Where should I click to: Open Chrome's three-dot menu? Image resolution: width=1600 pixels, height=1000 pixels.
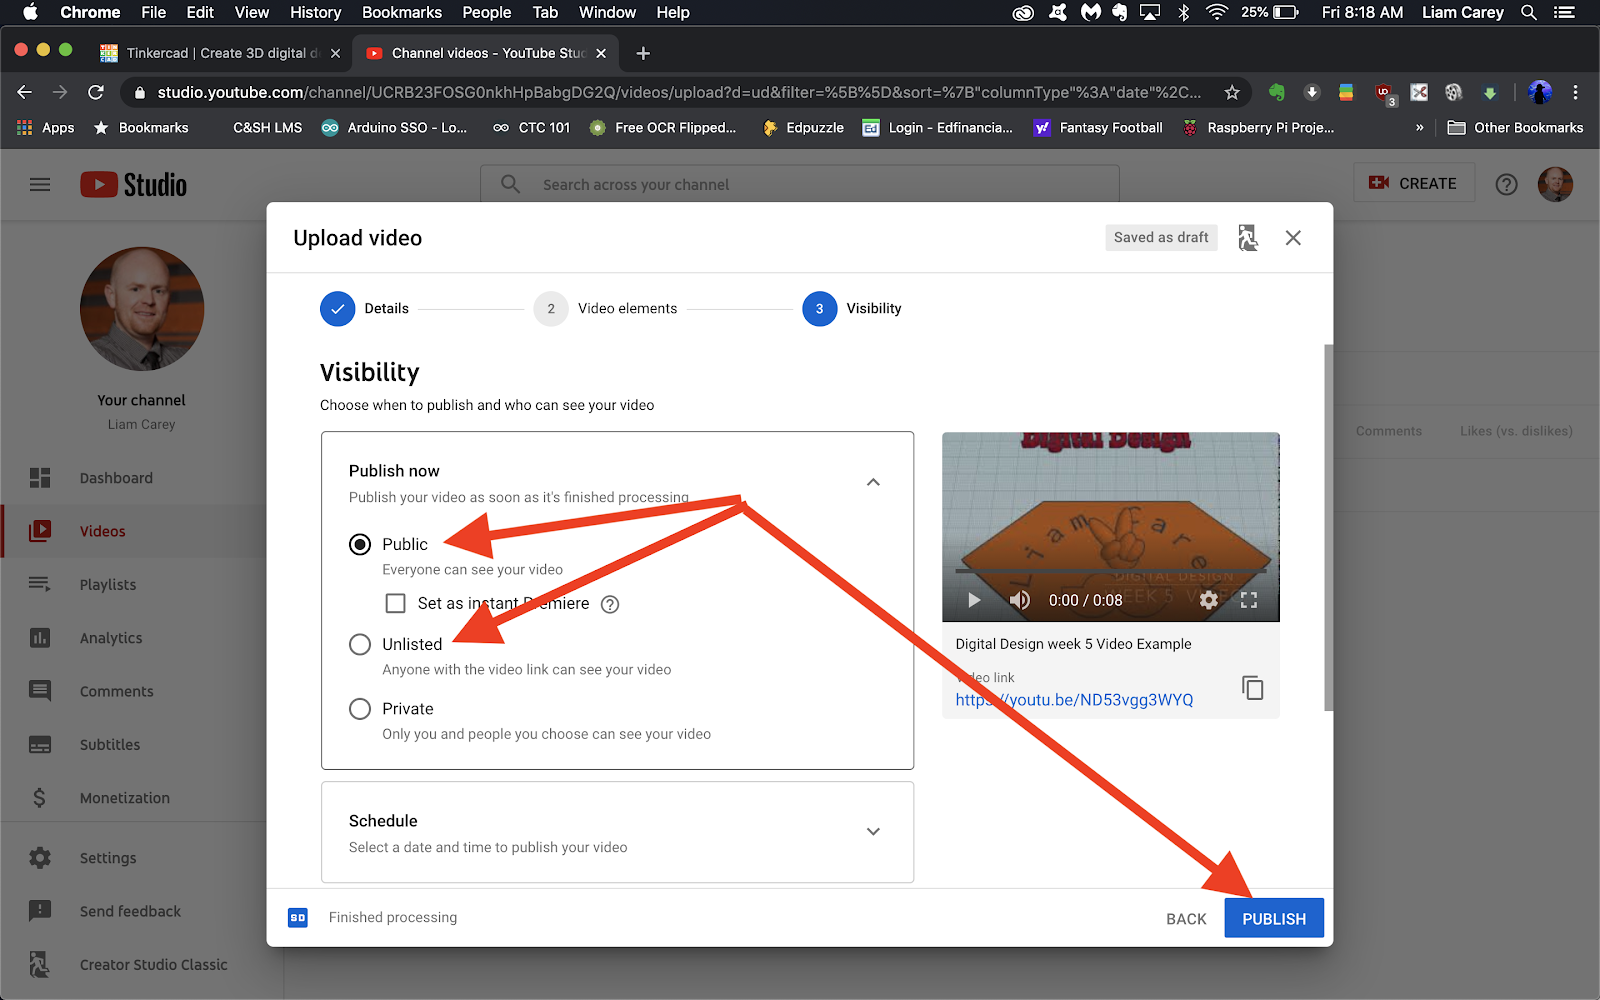pos(1575,92)
